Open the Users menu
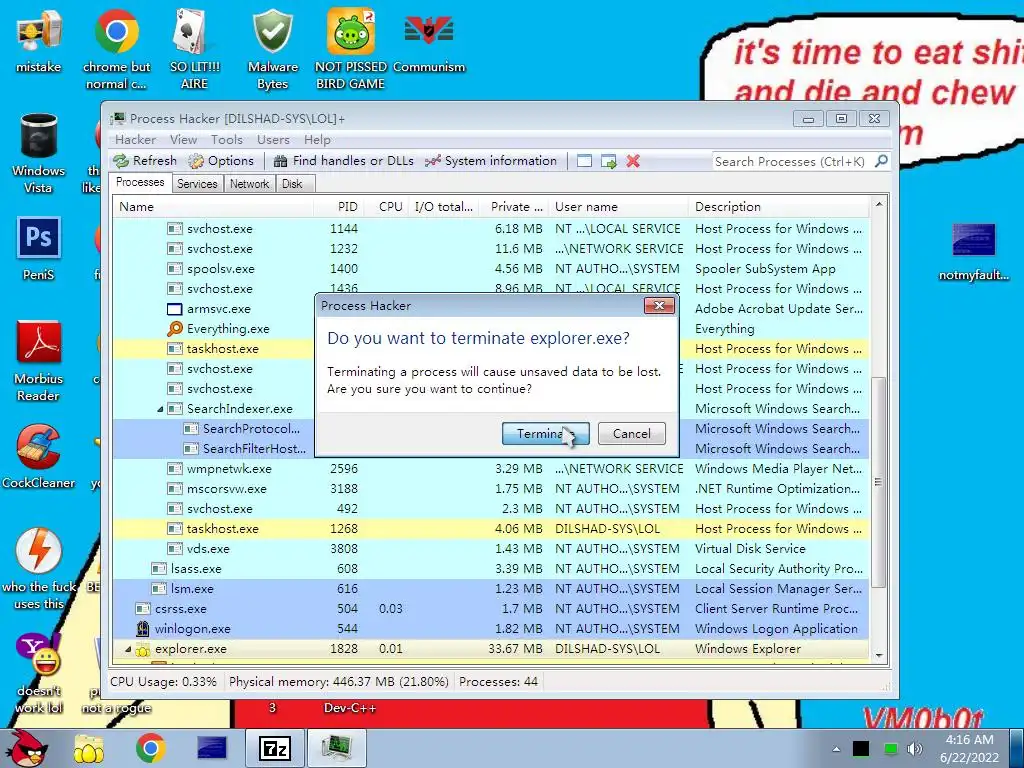 [x=273, y=140]
